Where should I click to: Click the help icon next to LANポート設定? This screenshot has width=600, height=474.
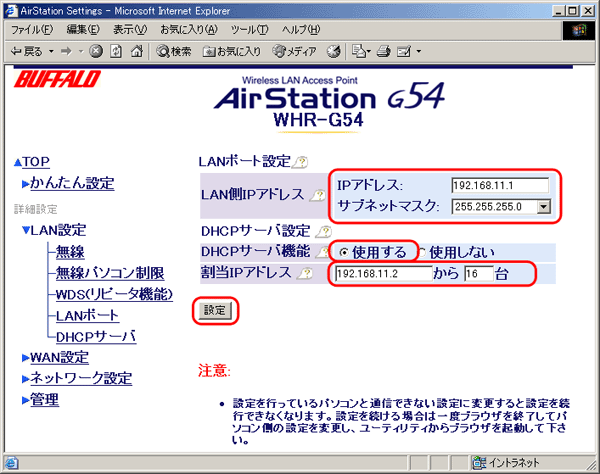pyautogui.click(x=300, y=163)
